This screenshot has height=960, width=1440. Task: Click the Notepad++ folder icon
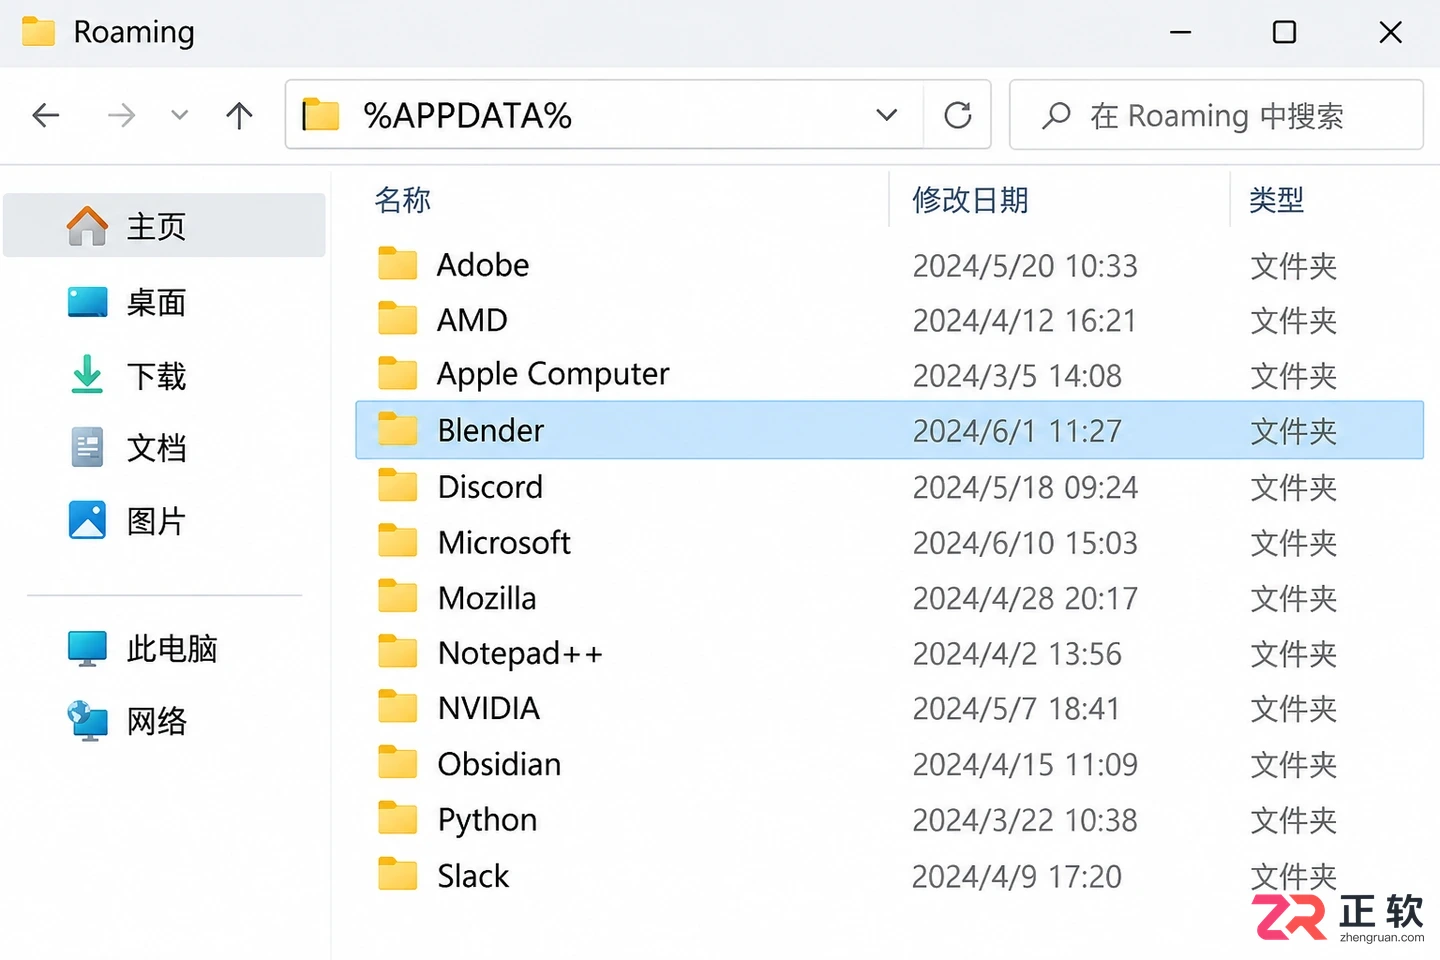(398, 653)
